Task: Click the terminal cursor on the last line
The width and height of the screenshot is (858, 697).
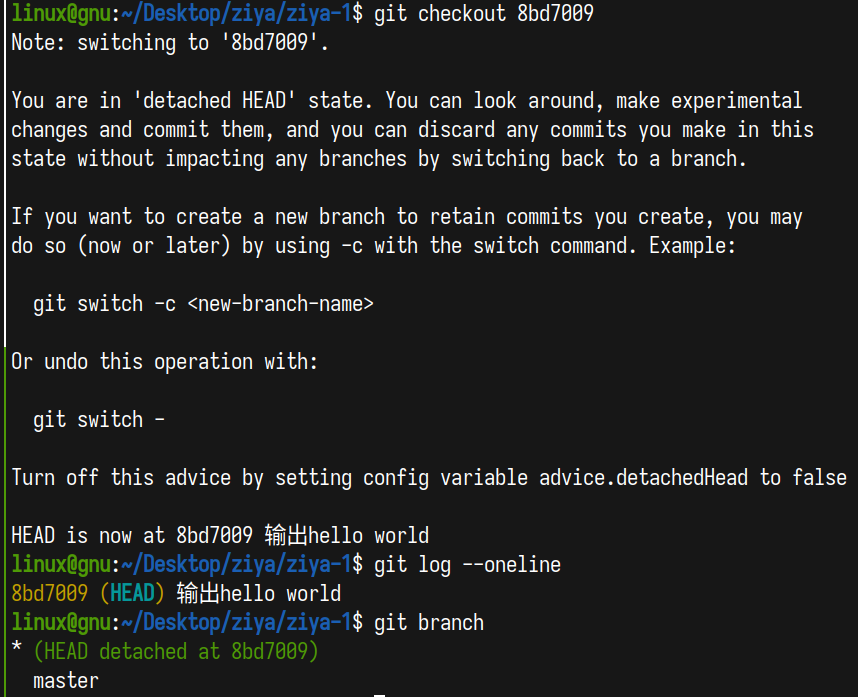Action: (x=380, y=692)
